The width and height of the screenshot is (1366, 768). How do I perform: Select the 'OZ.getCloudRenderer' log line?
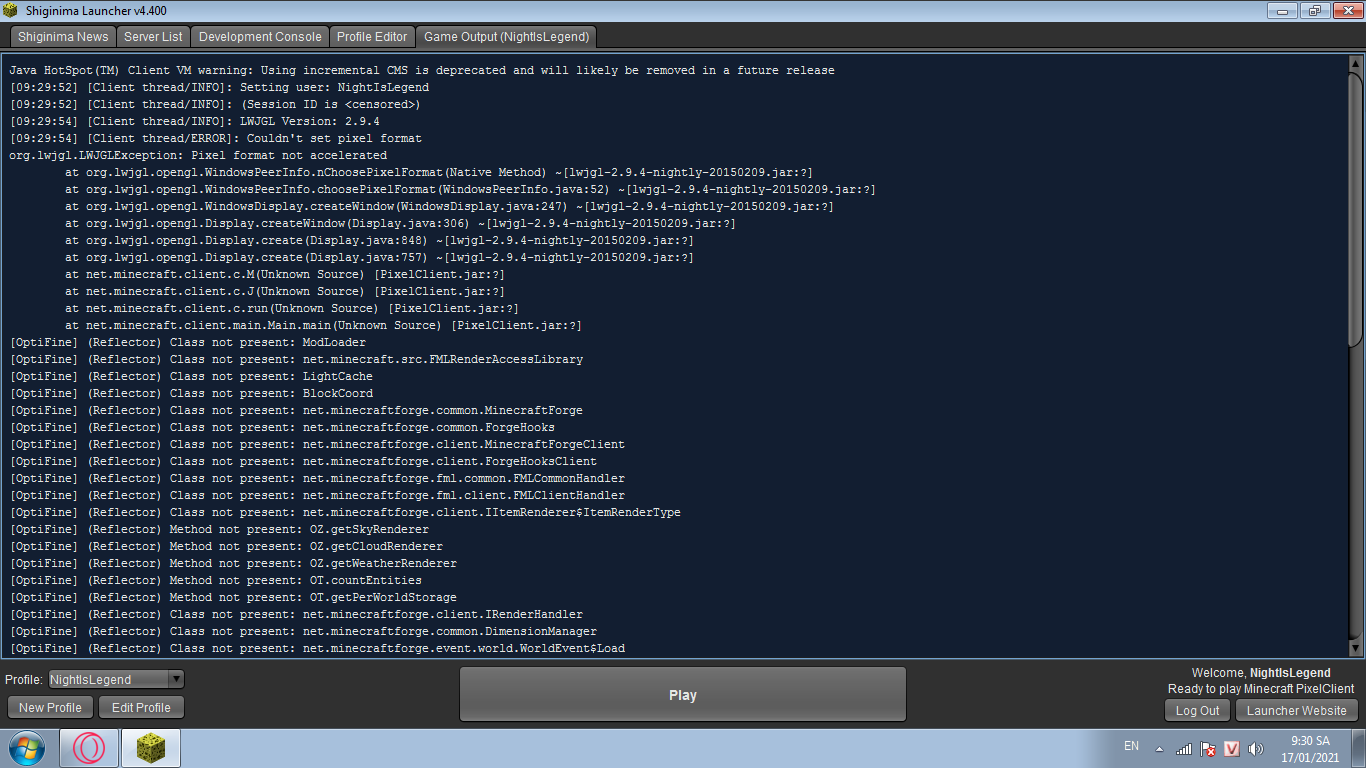point(226,547)
